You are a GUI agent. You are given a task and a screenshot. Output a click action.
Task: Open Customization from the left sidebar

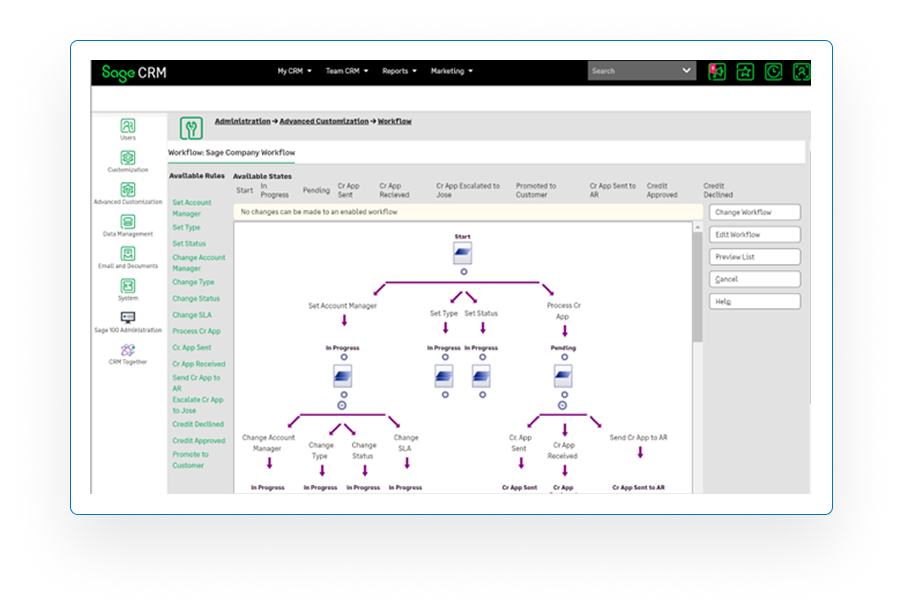click(128, 158)
